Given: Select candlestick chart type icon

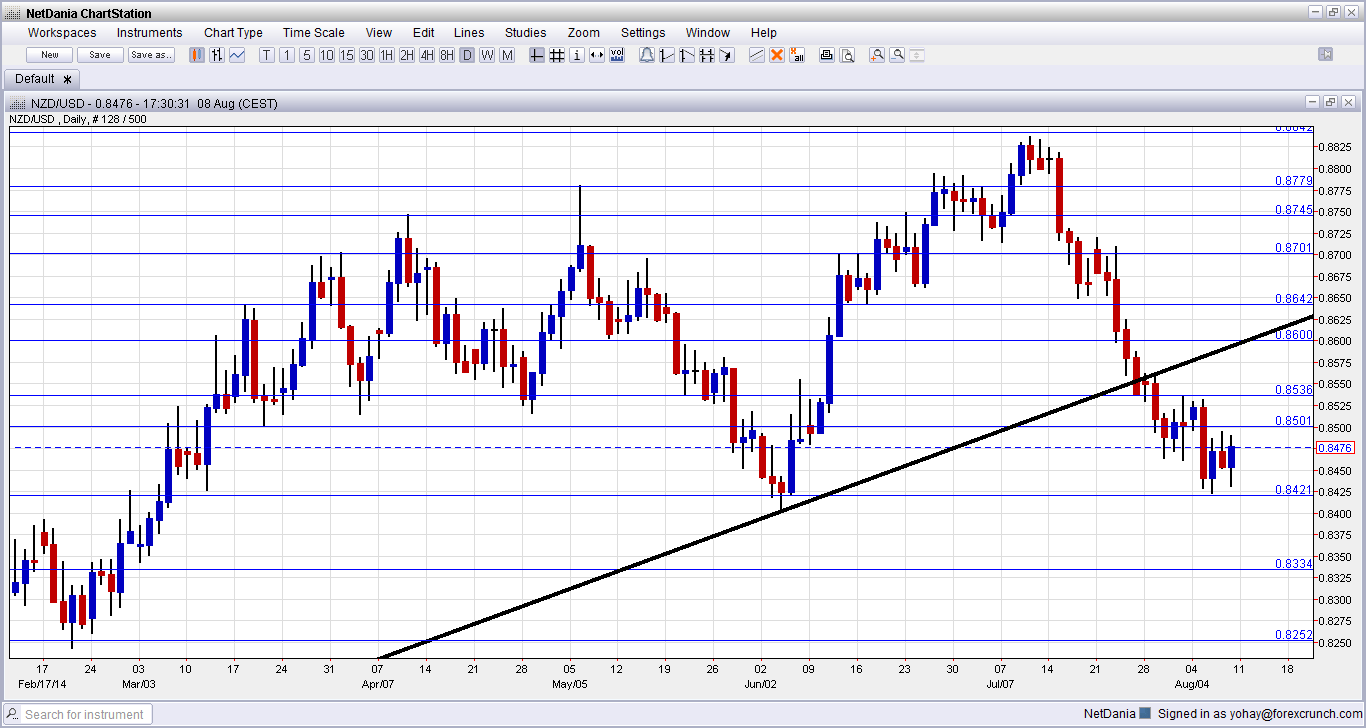Looking at the screenshot, I should tap(197, 55).
